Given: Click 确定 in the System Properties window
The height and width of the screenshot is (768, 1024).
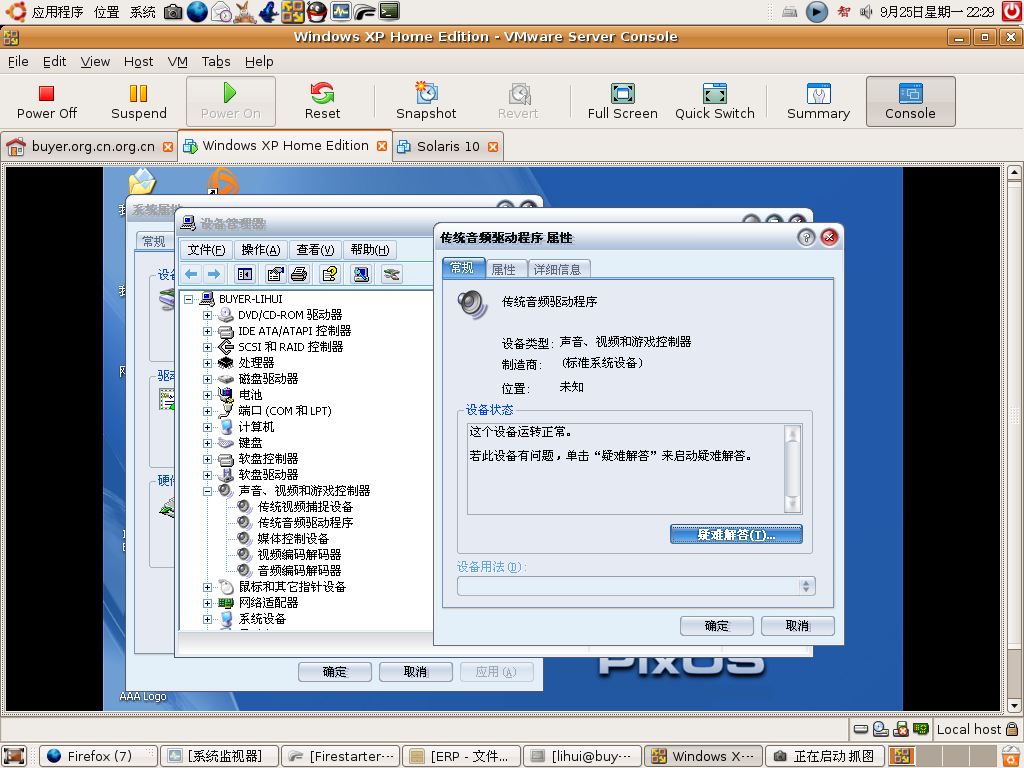Looking at the screenshot, I should [335, 671].
